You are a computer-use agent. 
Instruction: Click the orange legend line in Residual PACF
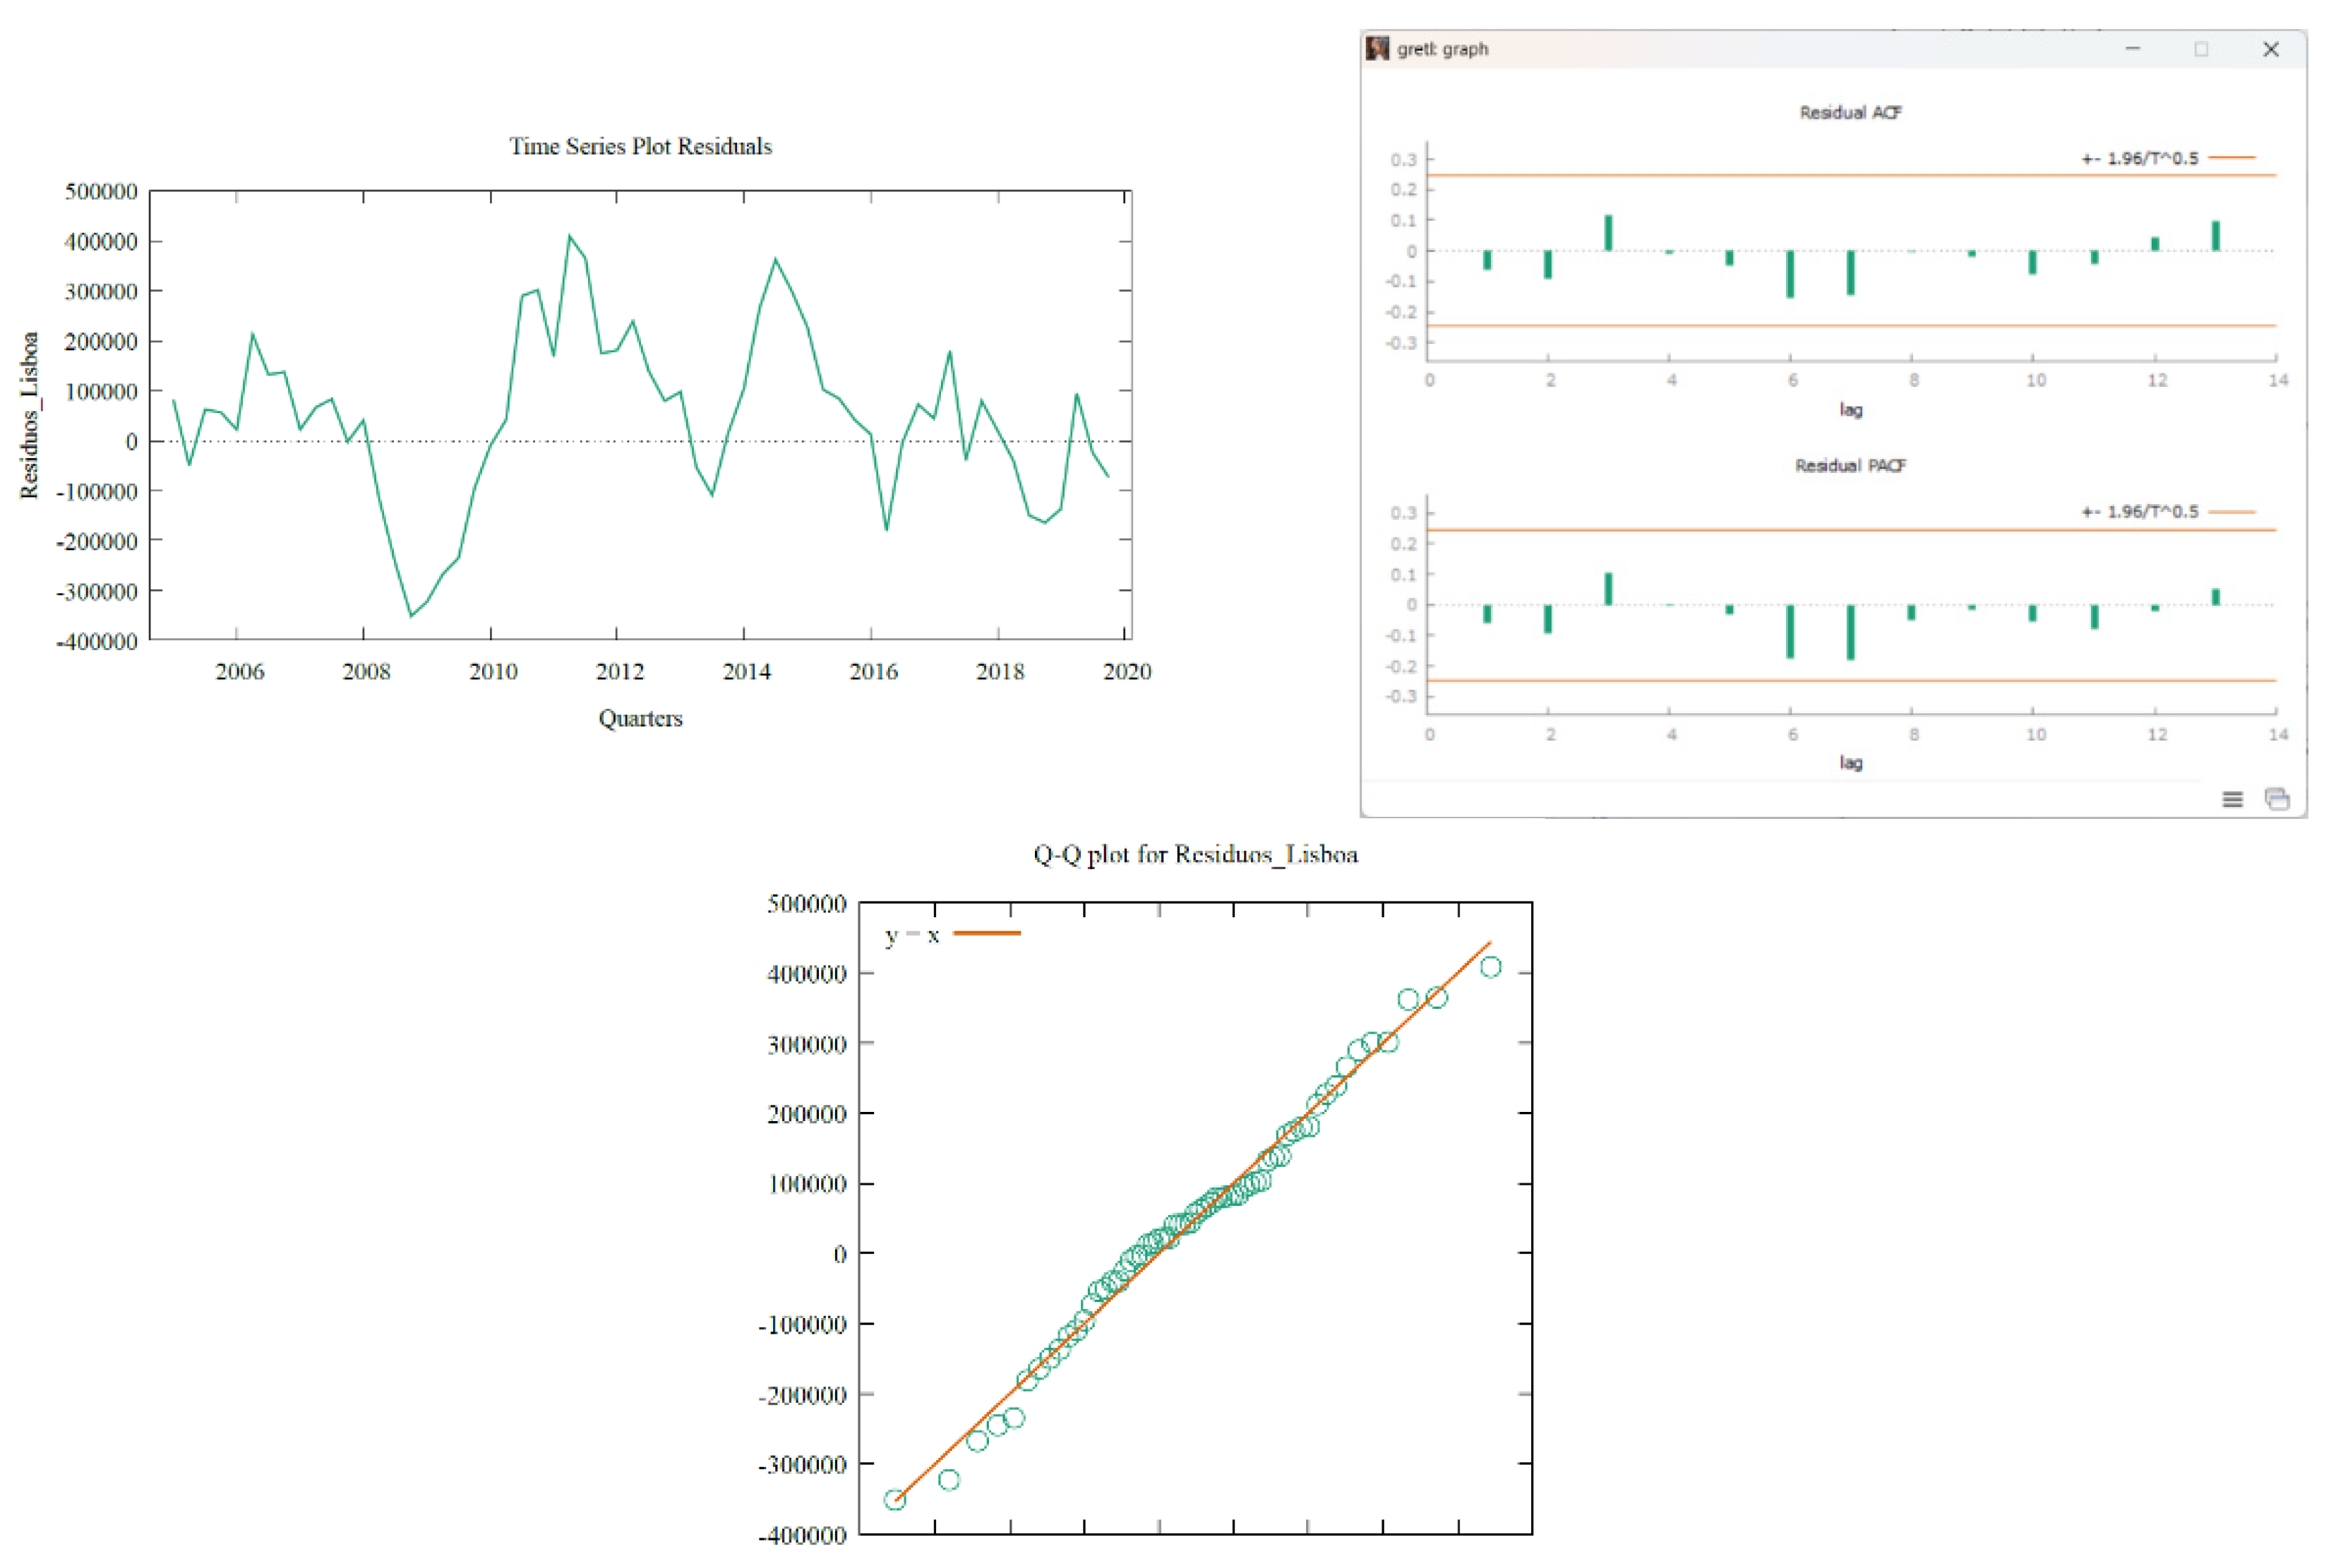click(x=2231, y=511)
